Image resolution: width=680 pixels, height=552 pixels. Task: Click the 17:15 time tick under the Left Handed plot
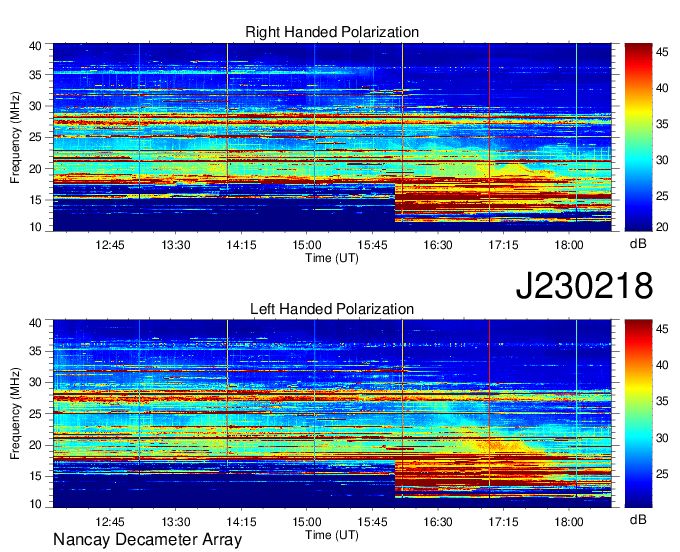pos(503,522)
